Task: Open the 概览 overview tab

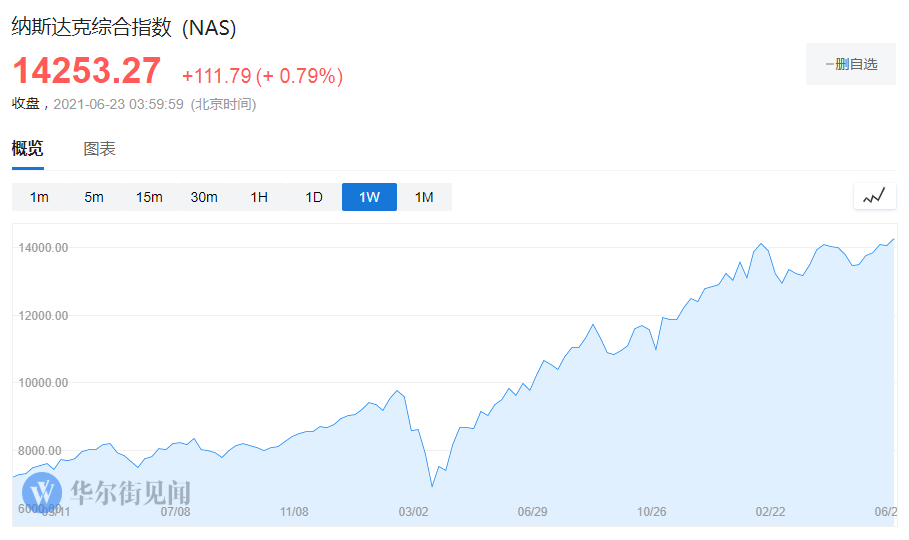Action: pyautogui.click(x=27, y=148)
